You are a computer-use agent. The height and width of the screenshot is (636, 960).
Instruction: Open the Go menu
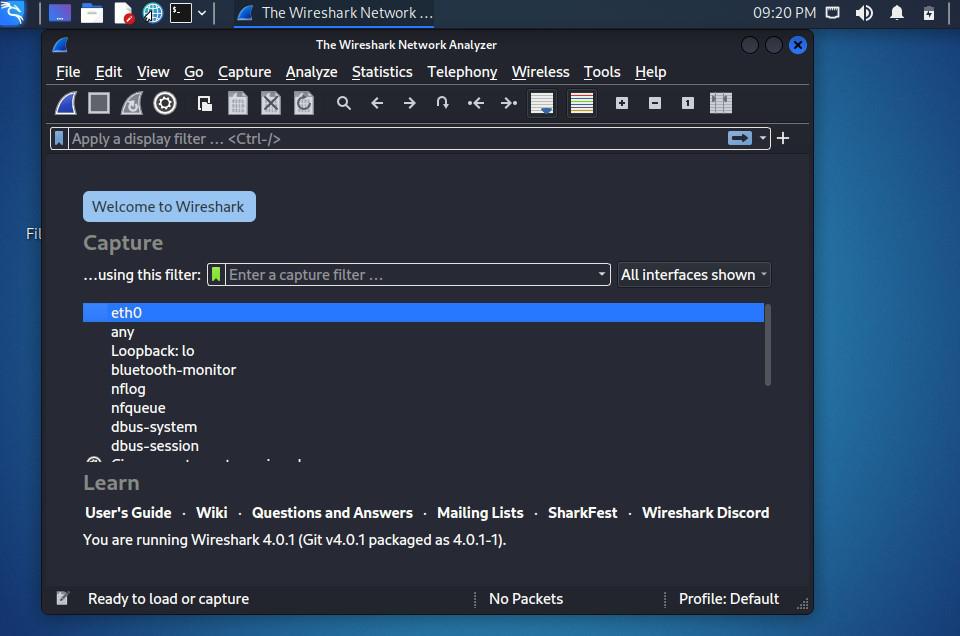[193, 72]
